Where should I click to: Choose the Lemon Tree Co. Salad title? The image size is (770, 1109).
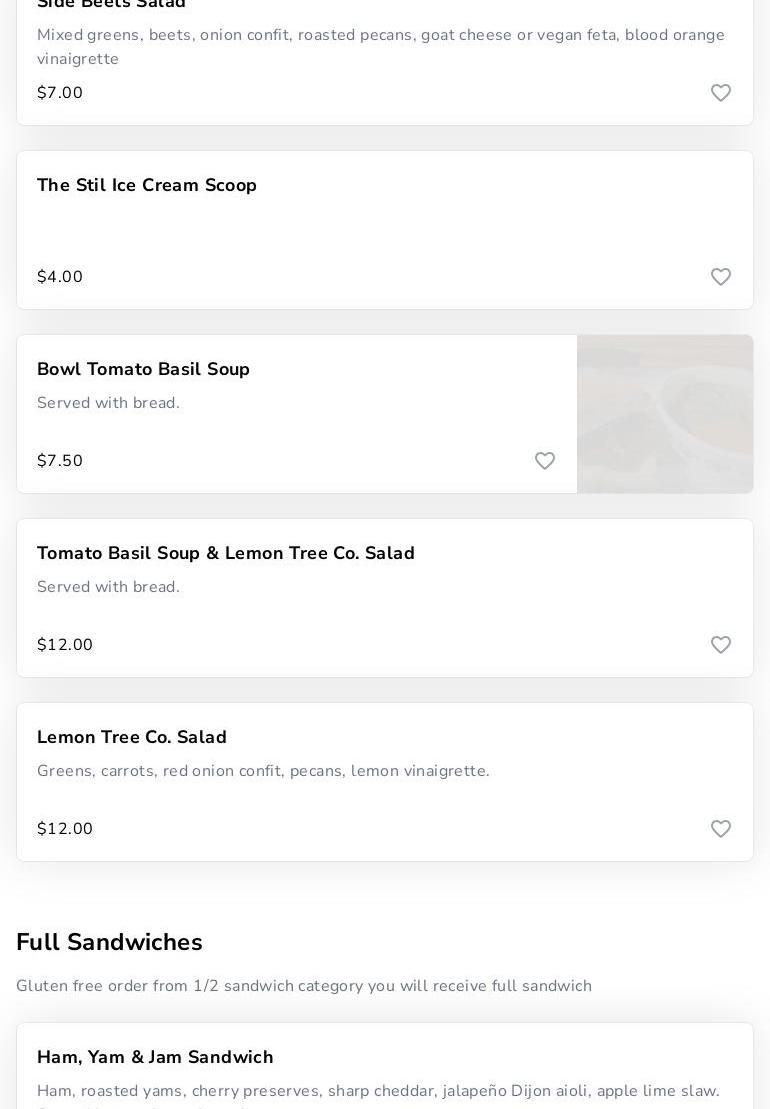pos(132,738)
